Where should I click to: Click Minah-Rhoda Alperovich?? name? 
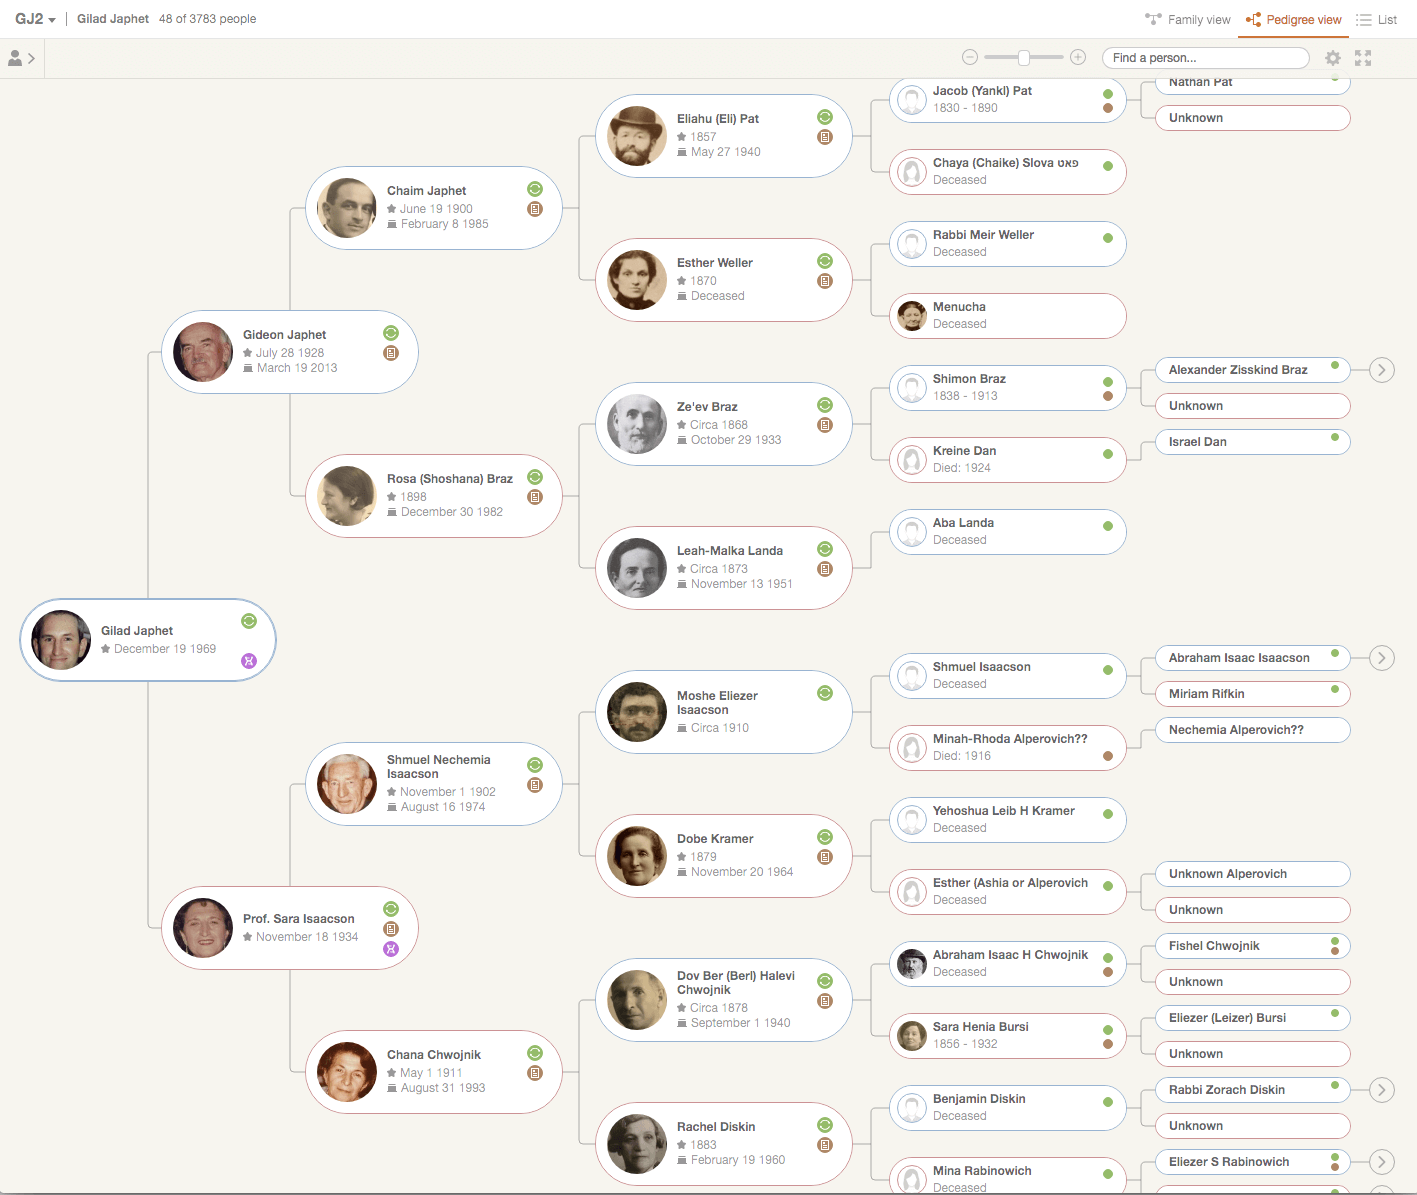click(x=1010, y=739)
